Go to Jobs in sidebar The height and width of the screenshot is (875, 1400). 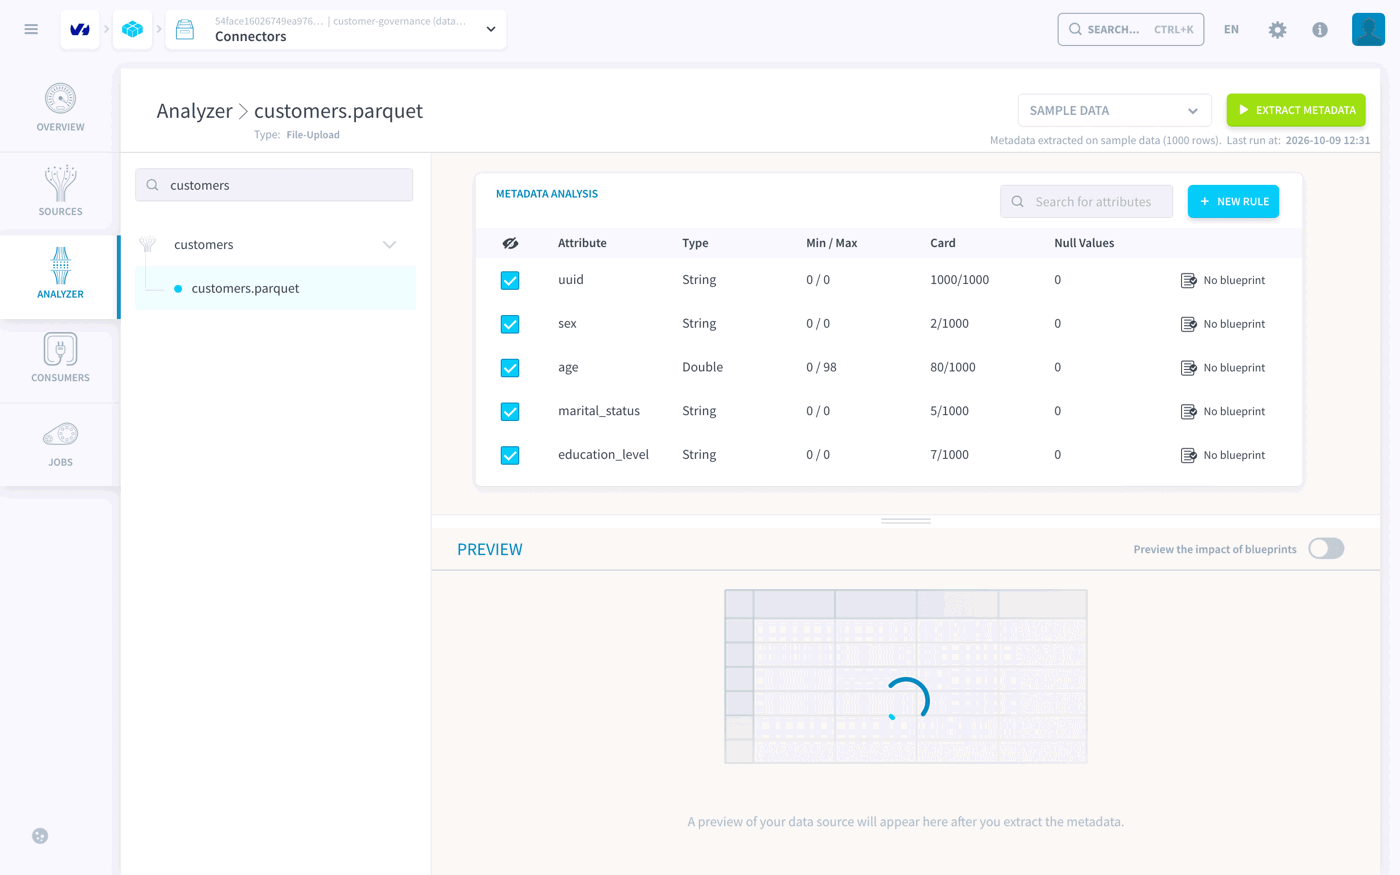(60, 444)
